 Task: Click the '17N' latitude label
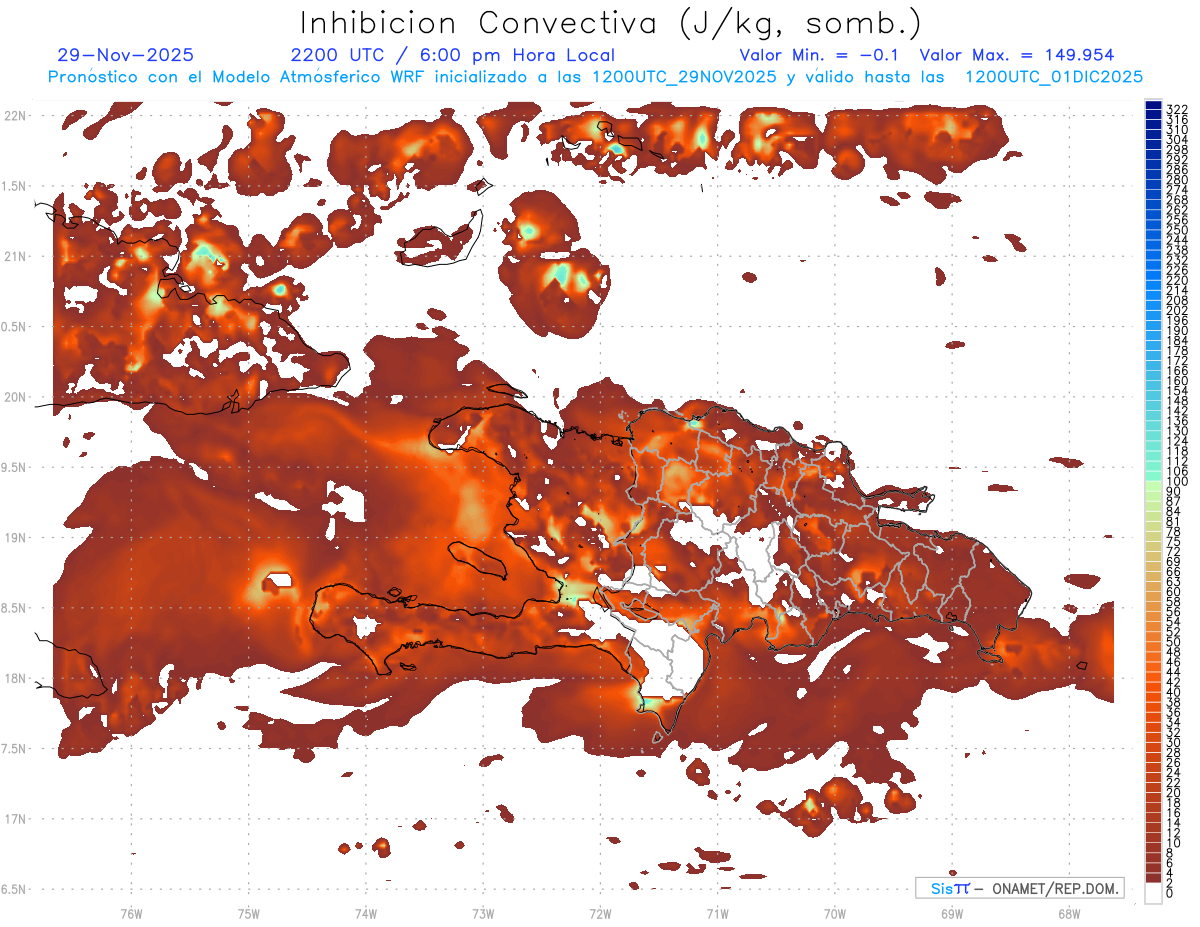click(16, 819)
